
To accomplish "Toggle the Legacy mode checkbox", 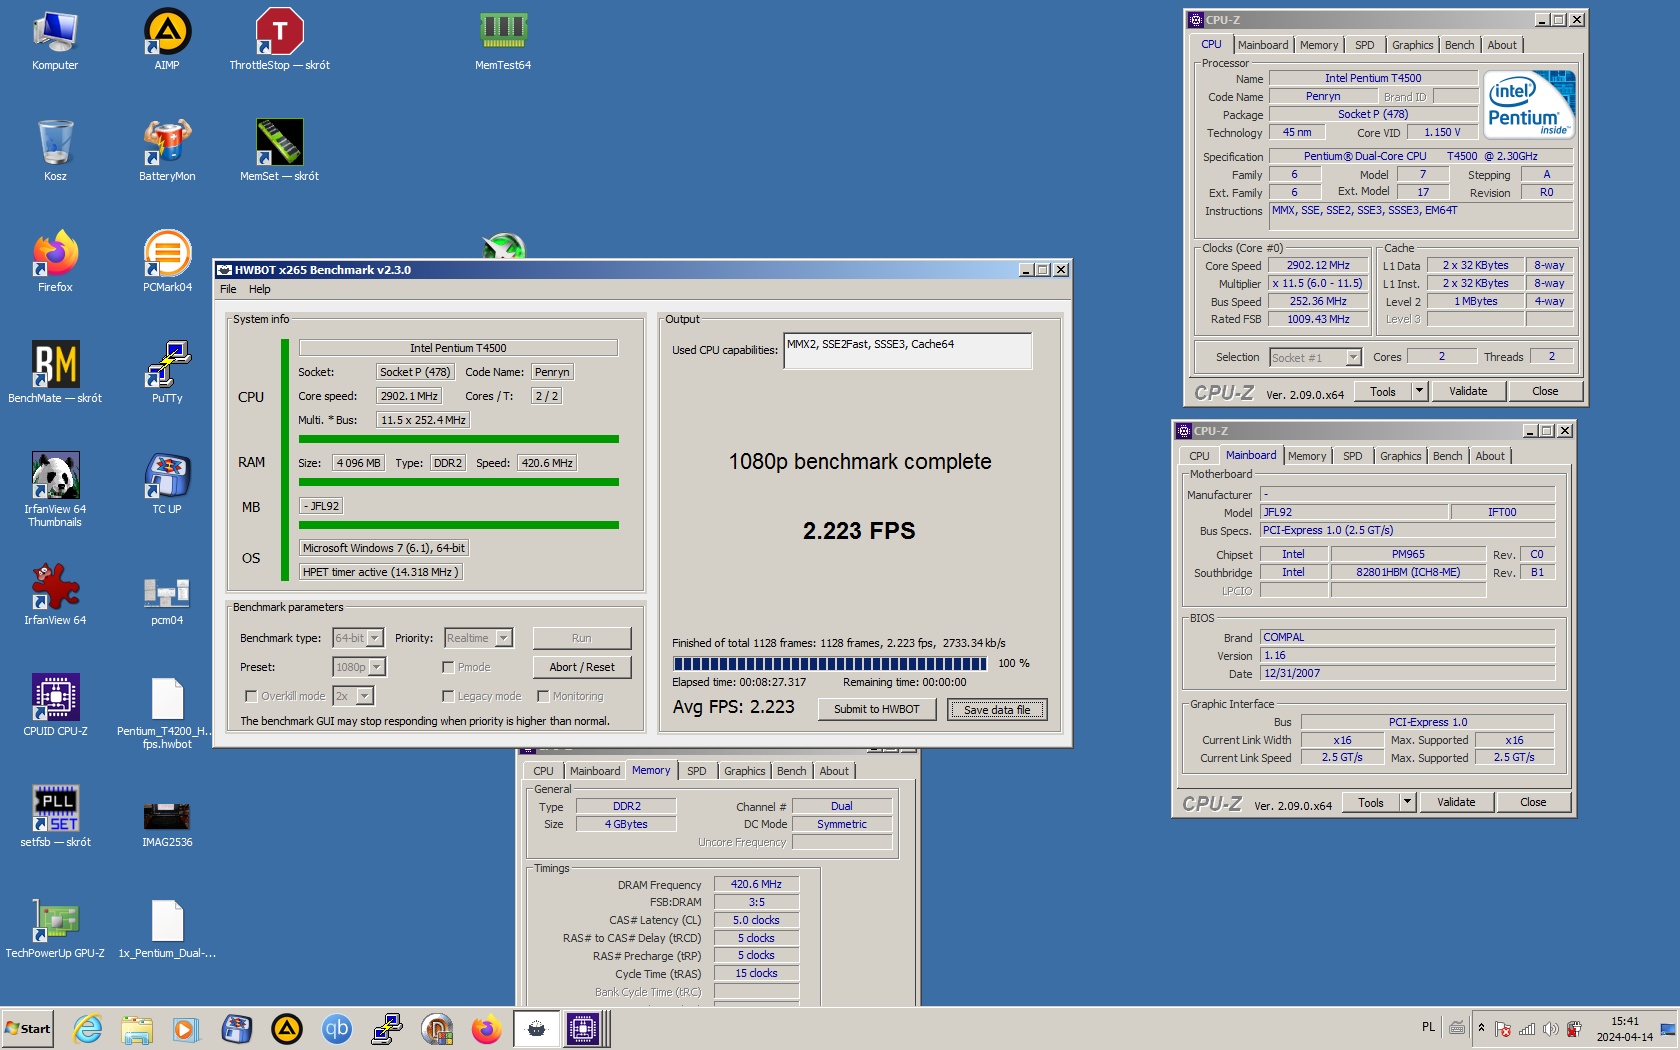I will click(448, 696).
